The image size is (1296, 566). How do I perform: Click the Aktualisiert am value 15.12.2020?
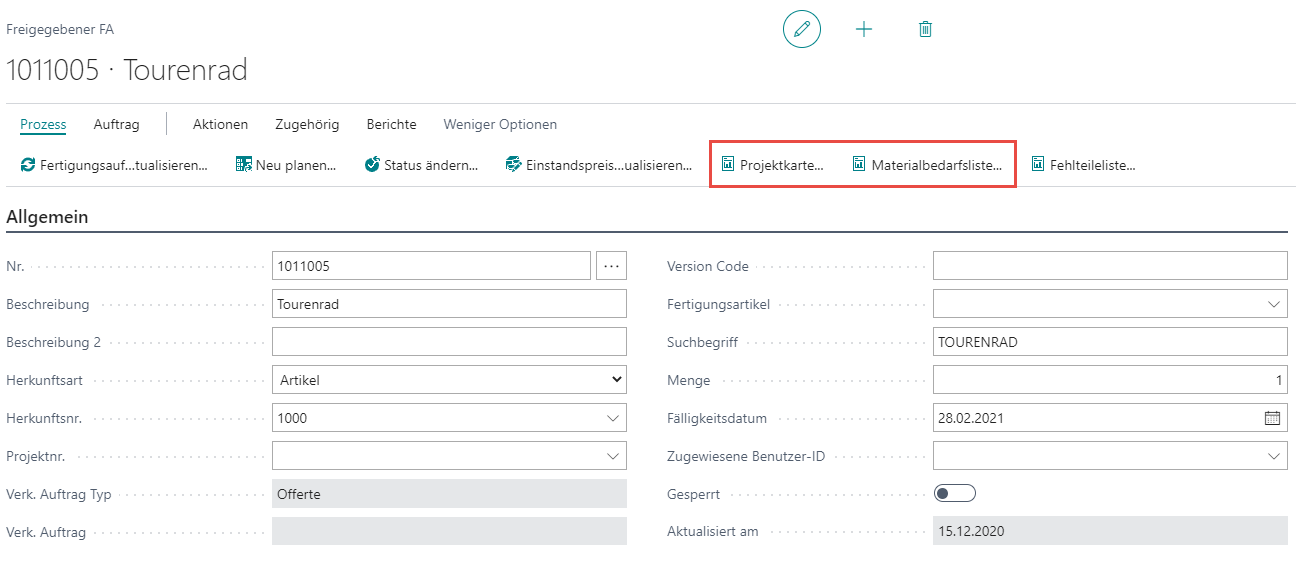[971, 532]
